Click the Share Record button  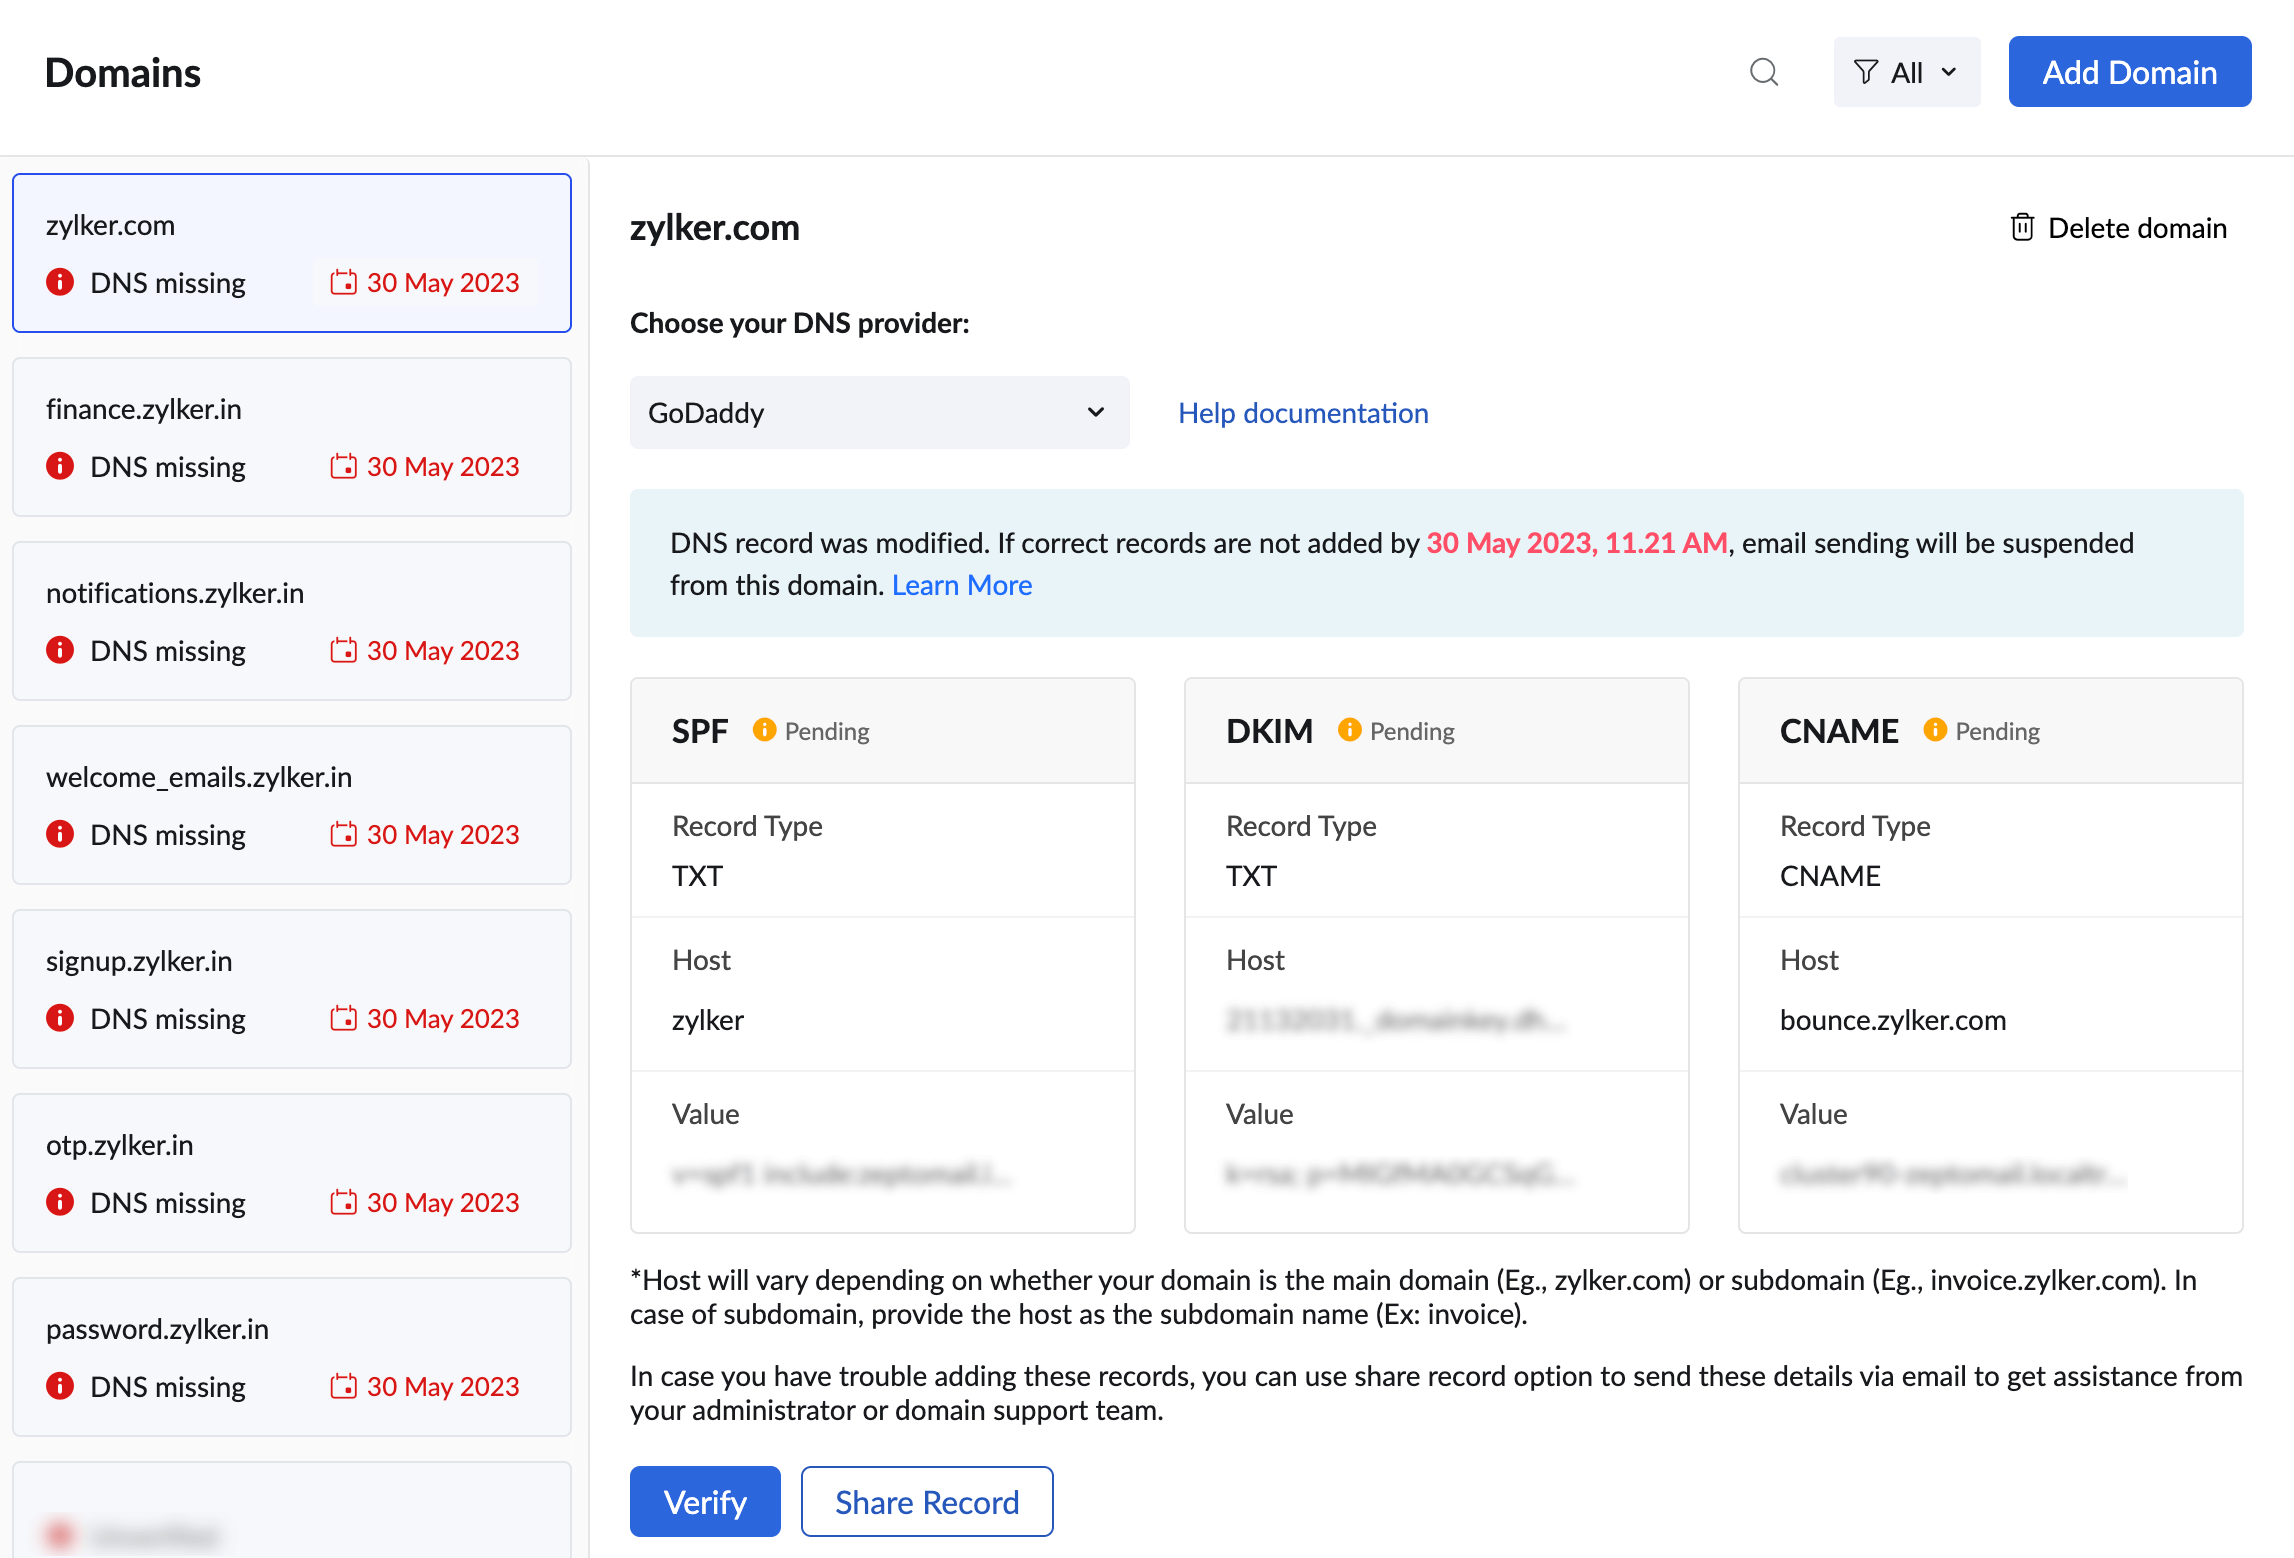926,1501
